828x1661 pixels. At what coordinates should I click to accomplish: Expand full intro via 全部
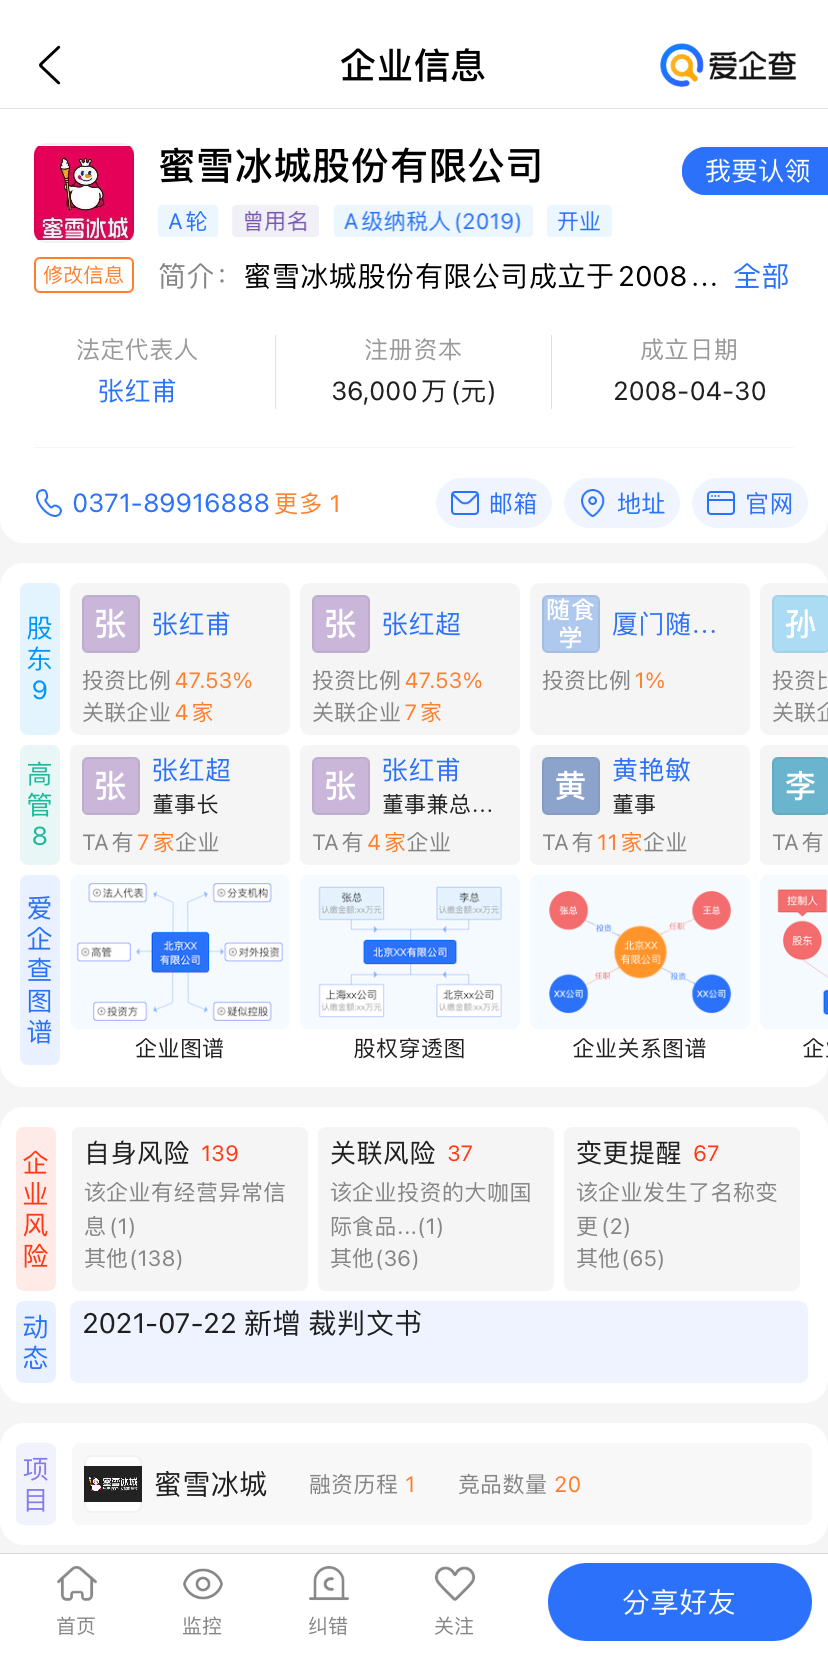[x=761, y=277]
